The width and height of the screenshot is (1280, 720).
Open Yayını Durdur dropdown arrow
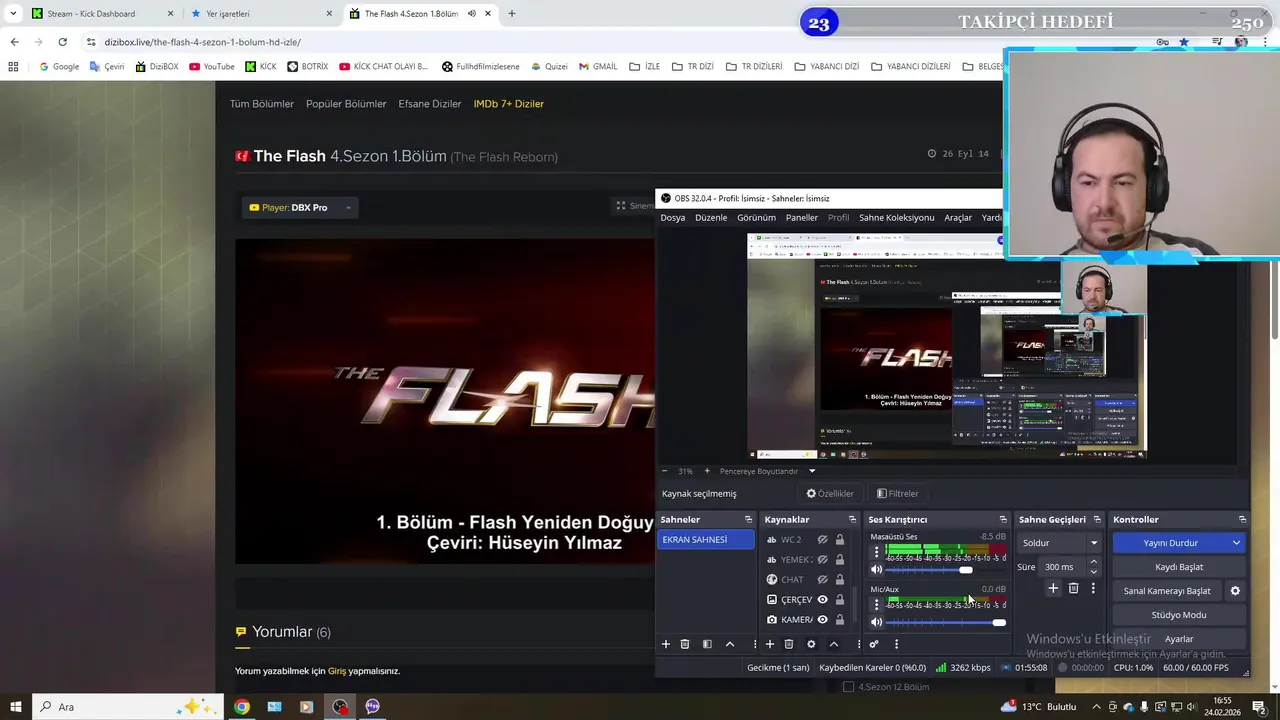(1236, 543)
